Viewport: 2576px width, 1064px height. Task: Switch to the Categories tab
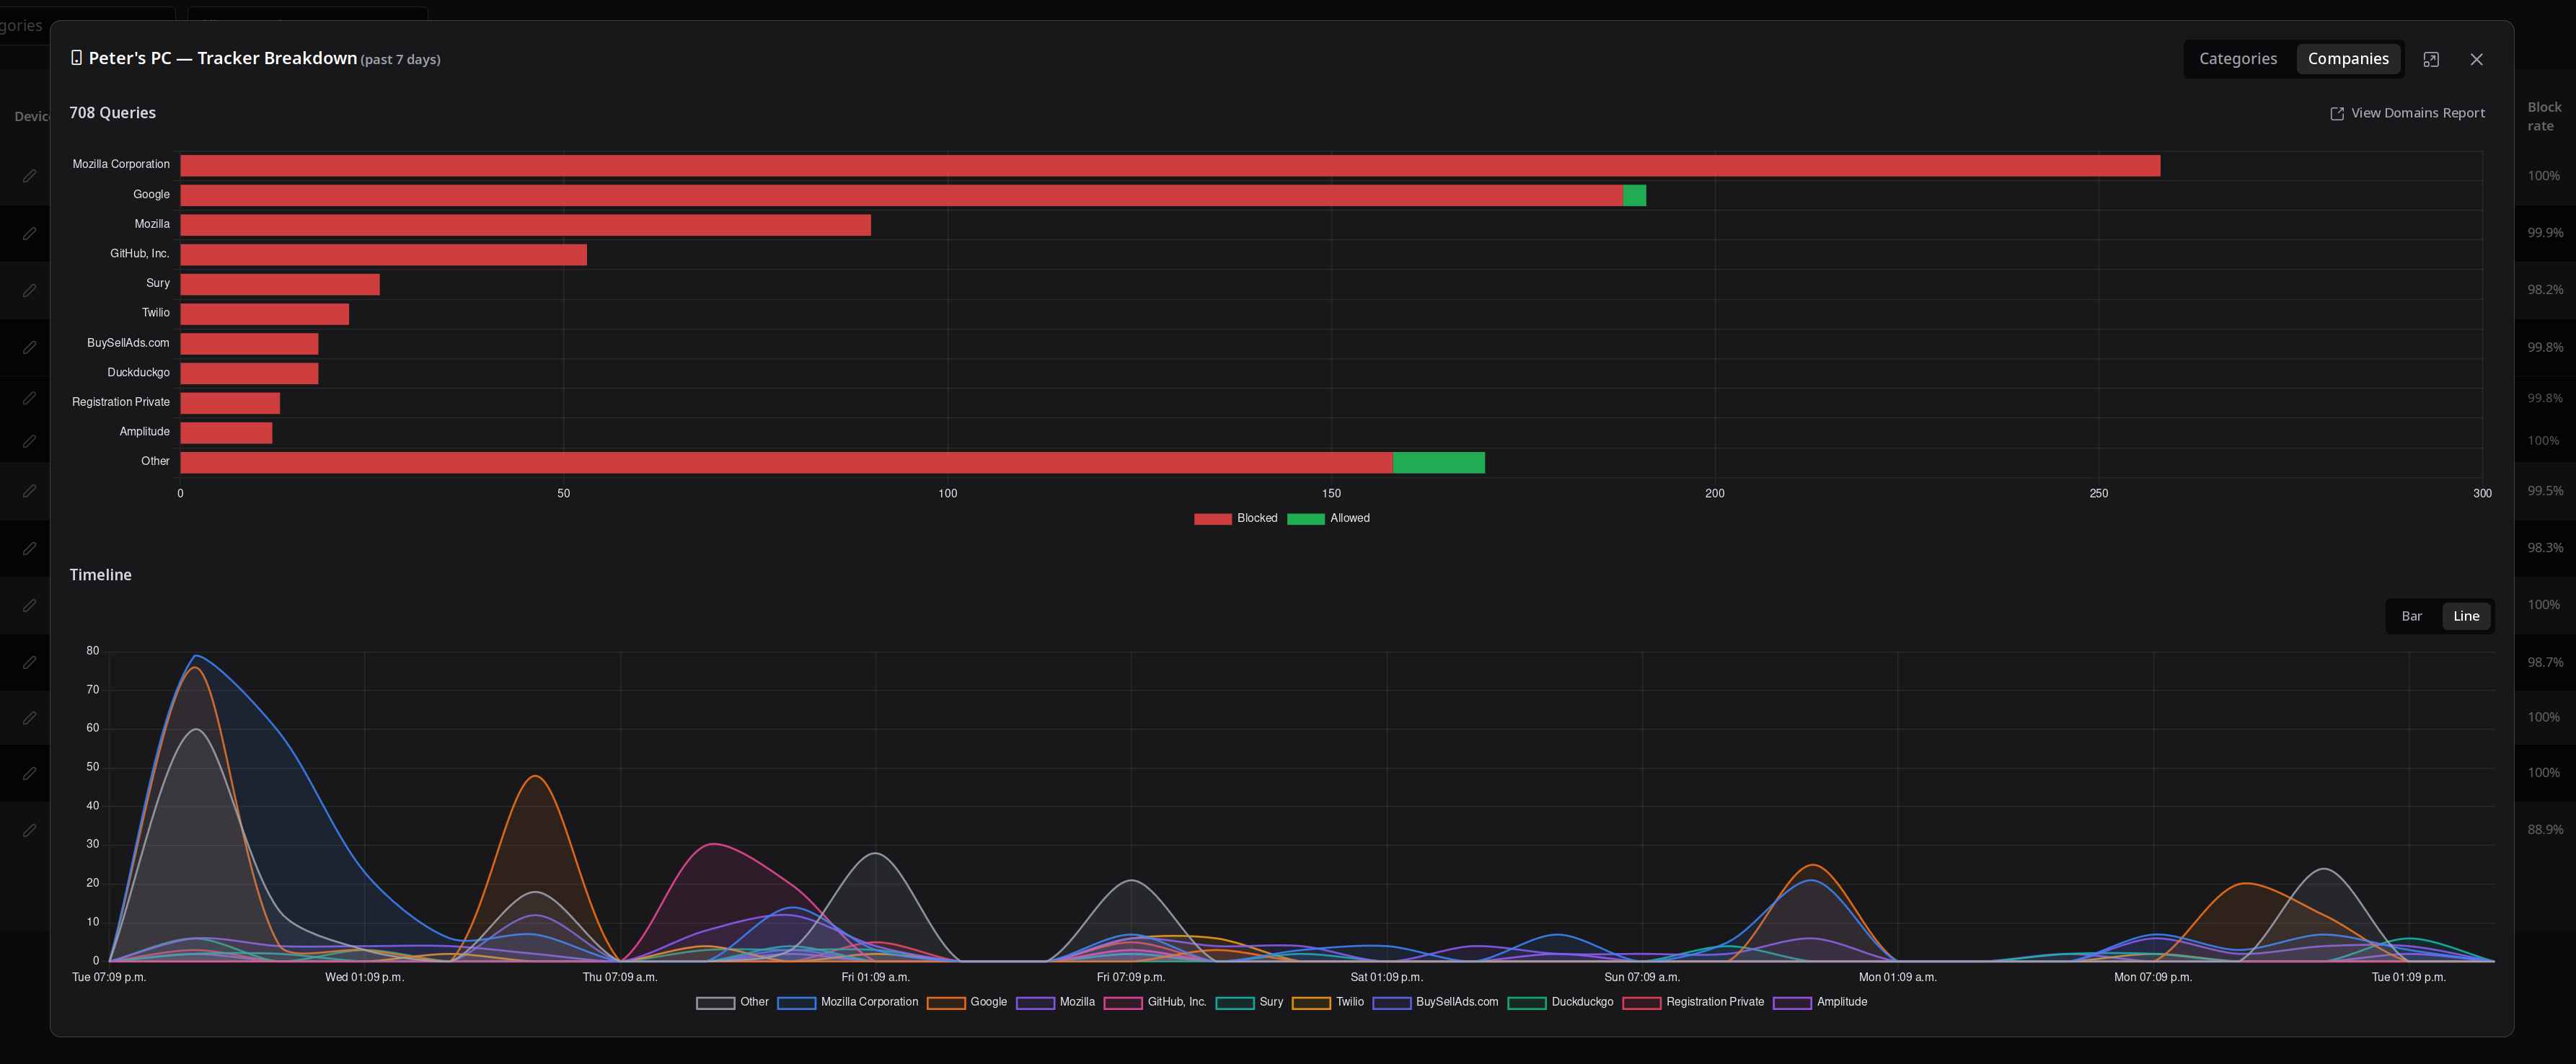point(2237,59)
